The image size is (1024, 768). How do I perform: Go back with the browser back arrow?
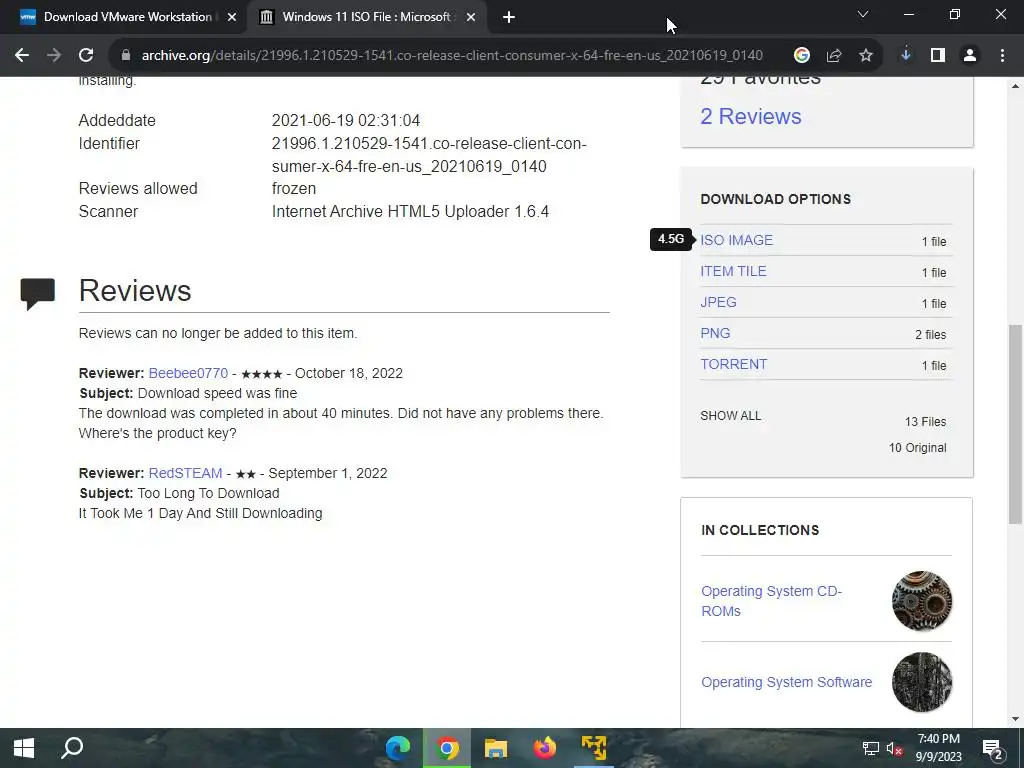point(22,56)
